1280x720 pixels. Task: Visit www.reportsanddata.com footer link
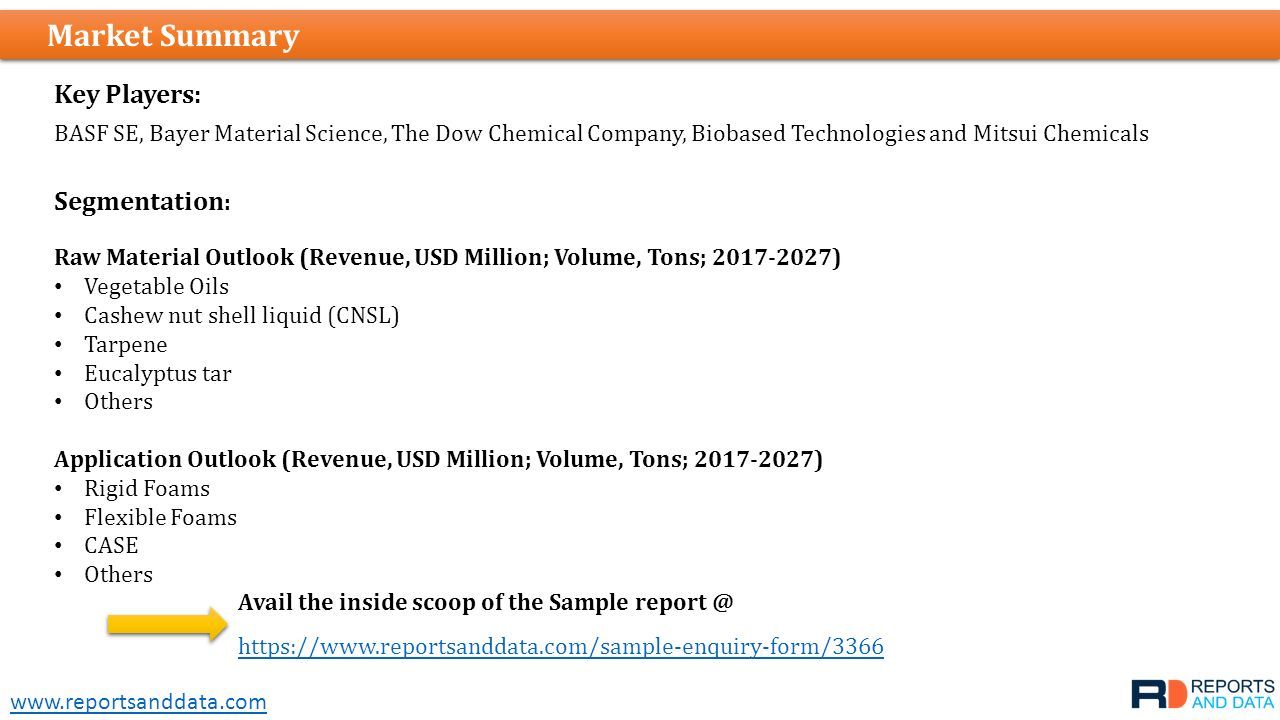[x=139, y=702]
